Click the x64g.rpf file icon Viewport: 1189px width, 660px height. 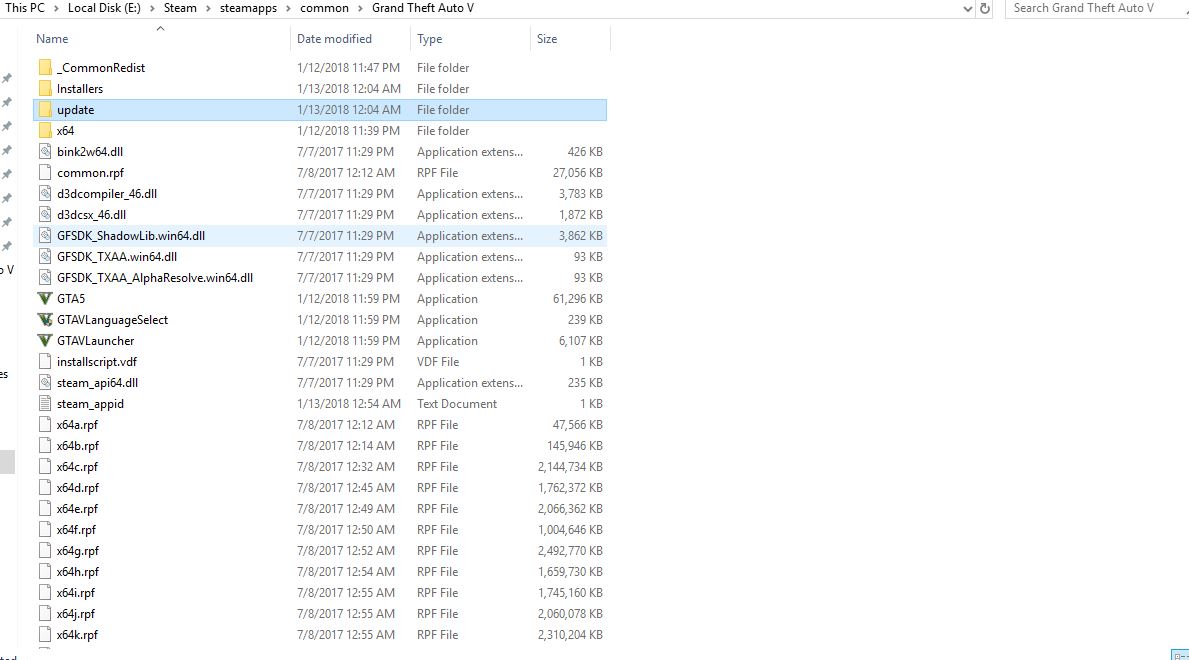(45, 551)
